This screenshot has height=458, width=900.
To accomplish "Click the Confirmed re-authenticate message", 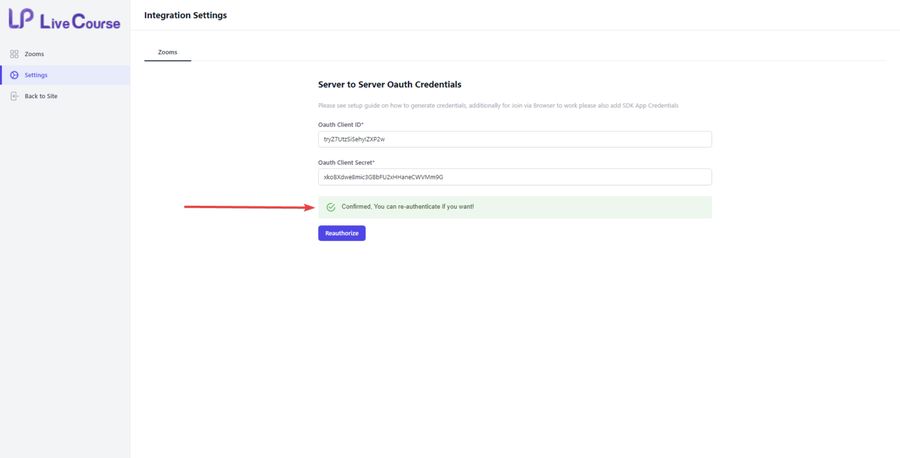I will [408, 207].
